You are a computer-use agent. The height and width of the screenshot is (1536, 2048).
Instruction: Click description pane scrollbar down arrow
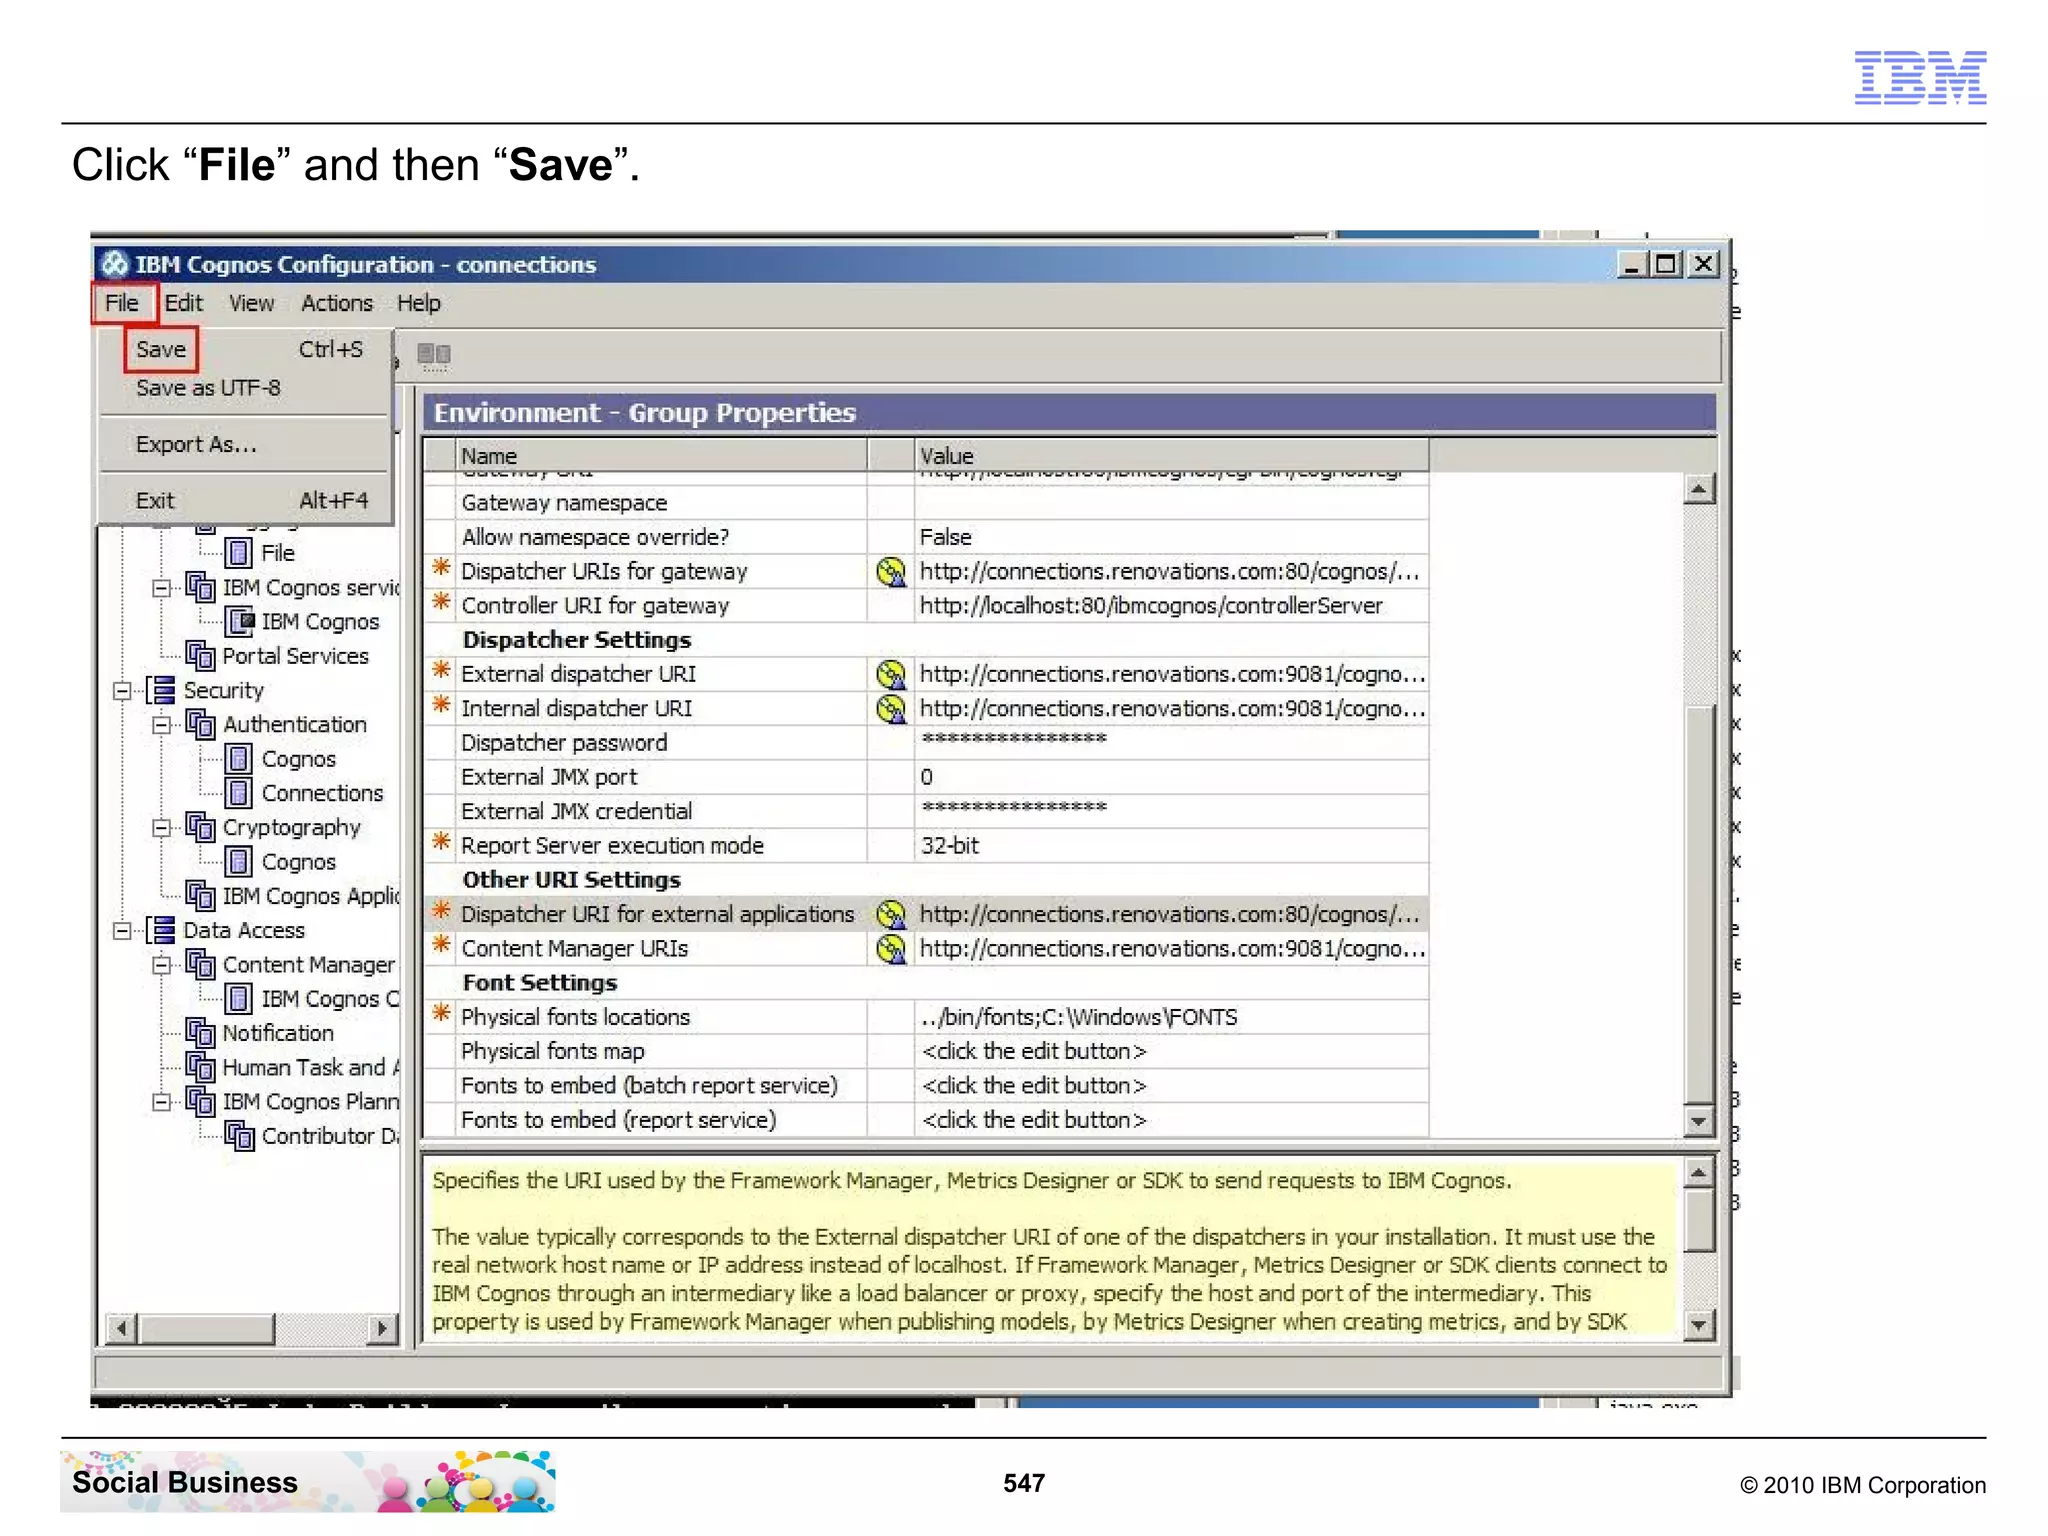click(x=1699, y=1325)
